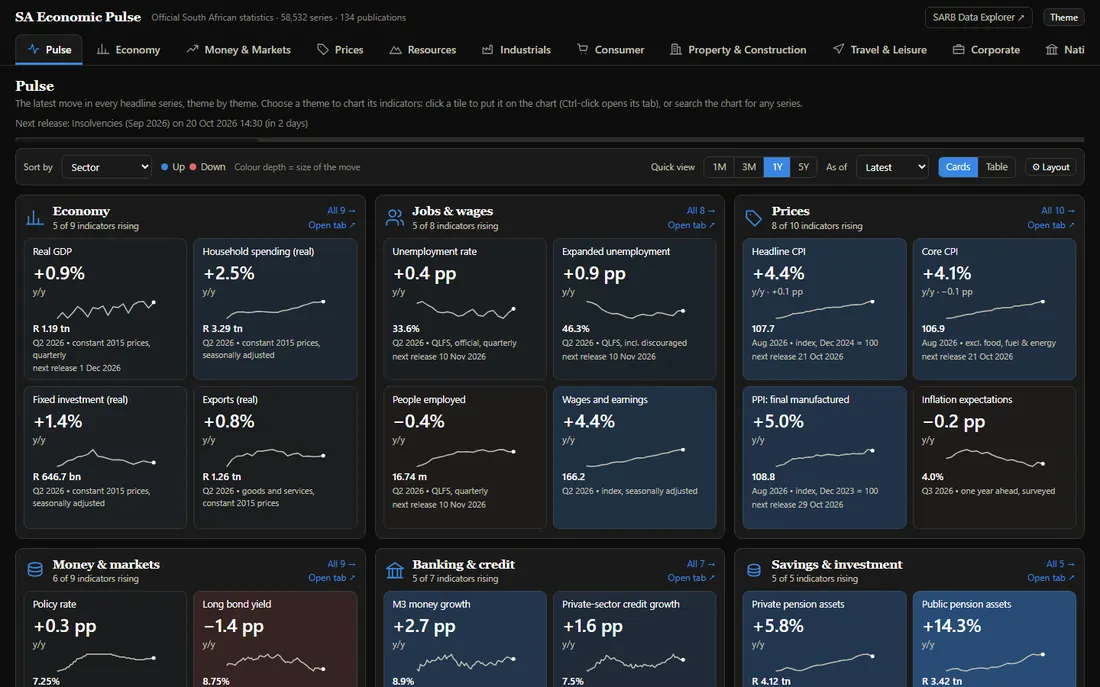Image resolution: width=1100 pixels, height=687 pixels.
Task: Open Money & markets section tab link
Action: (x=332, y=578)
